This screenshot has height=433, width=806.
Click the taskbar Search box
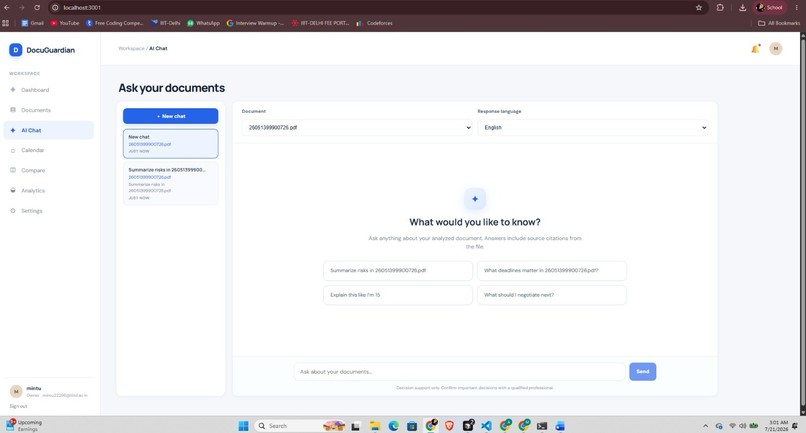click(299, 426)
